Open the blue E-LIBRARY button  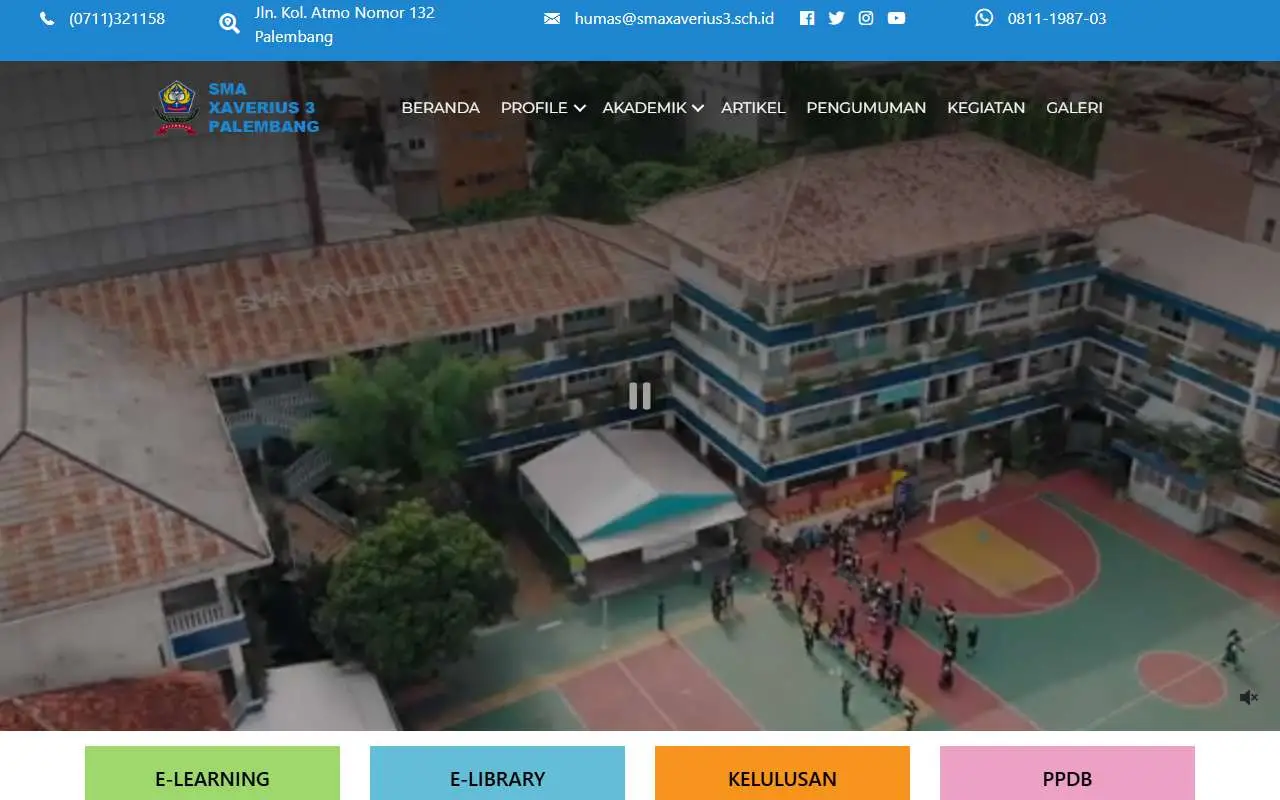(497, 773)
